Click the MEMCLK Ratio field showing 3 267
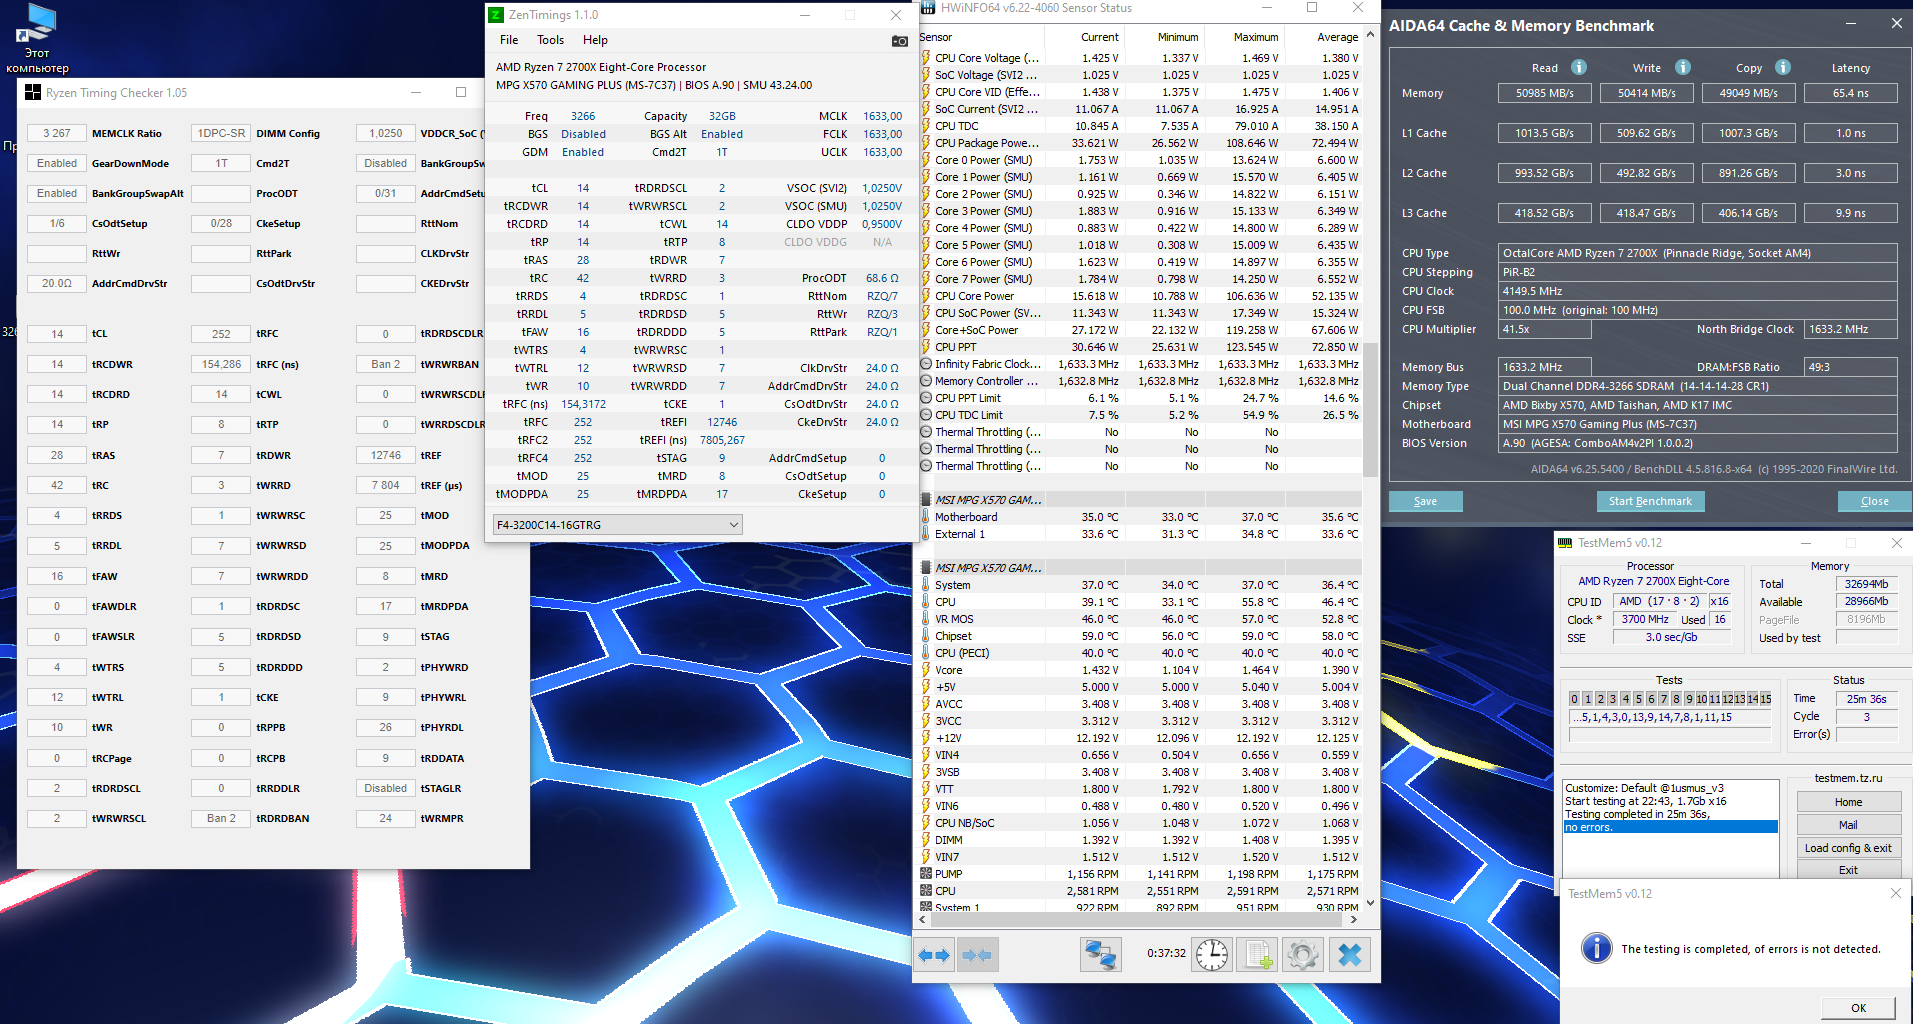 pyautogui.click(x=57, y=133)
